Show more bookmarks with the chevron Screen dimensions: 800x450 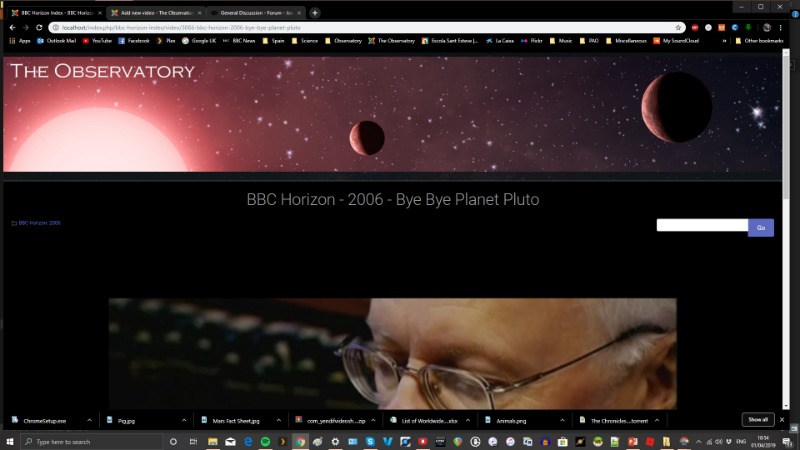coord(724,41)
